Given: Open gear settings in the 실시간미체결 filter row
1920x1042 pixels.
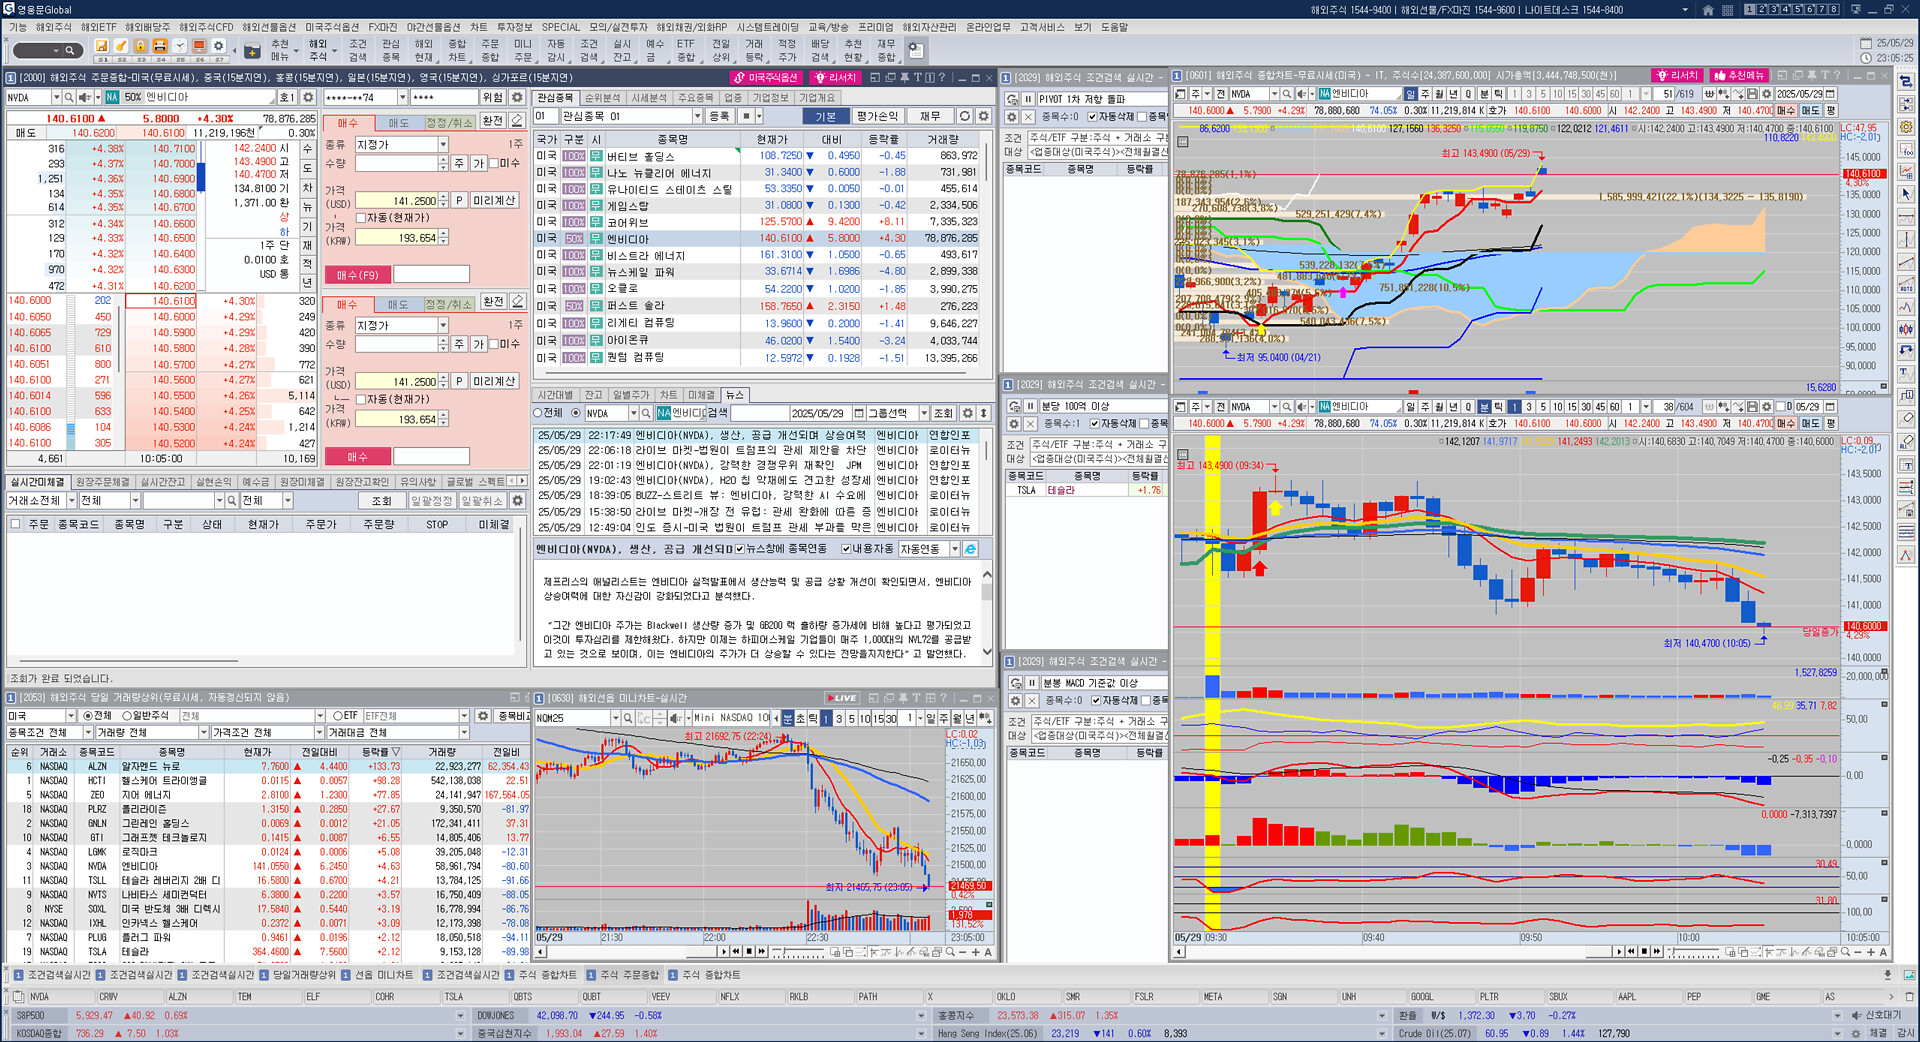Looking at the screenshot, I should tap(517, 500).
